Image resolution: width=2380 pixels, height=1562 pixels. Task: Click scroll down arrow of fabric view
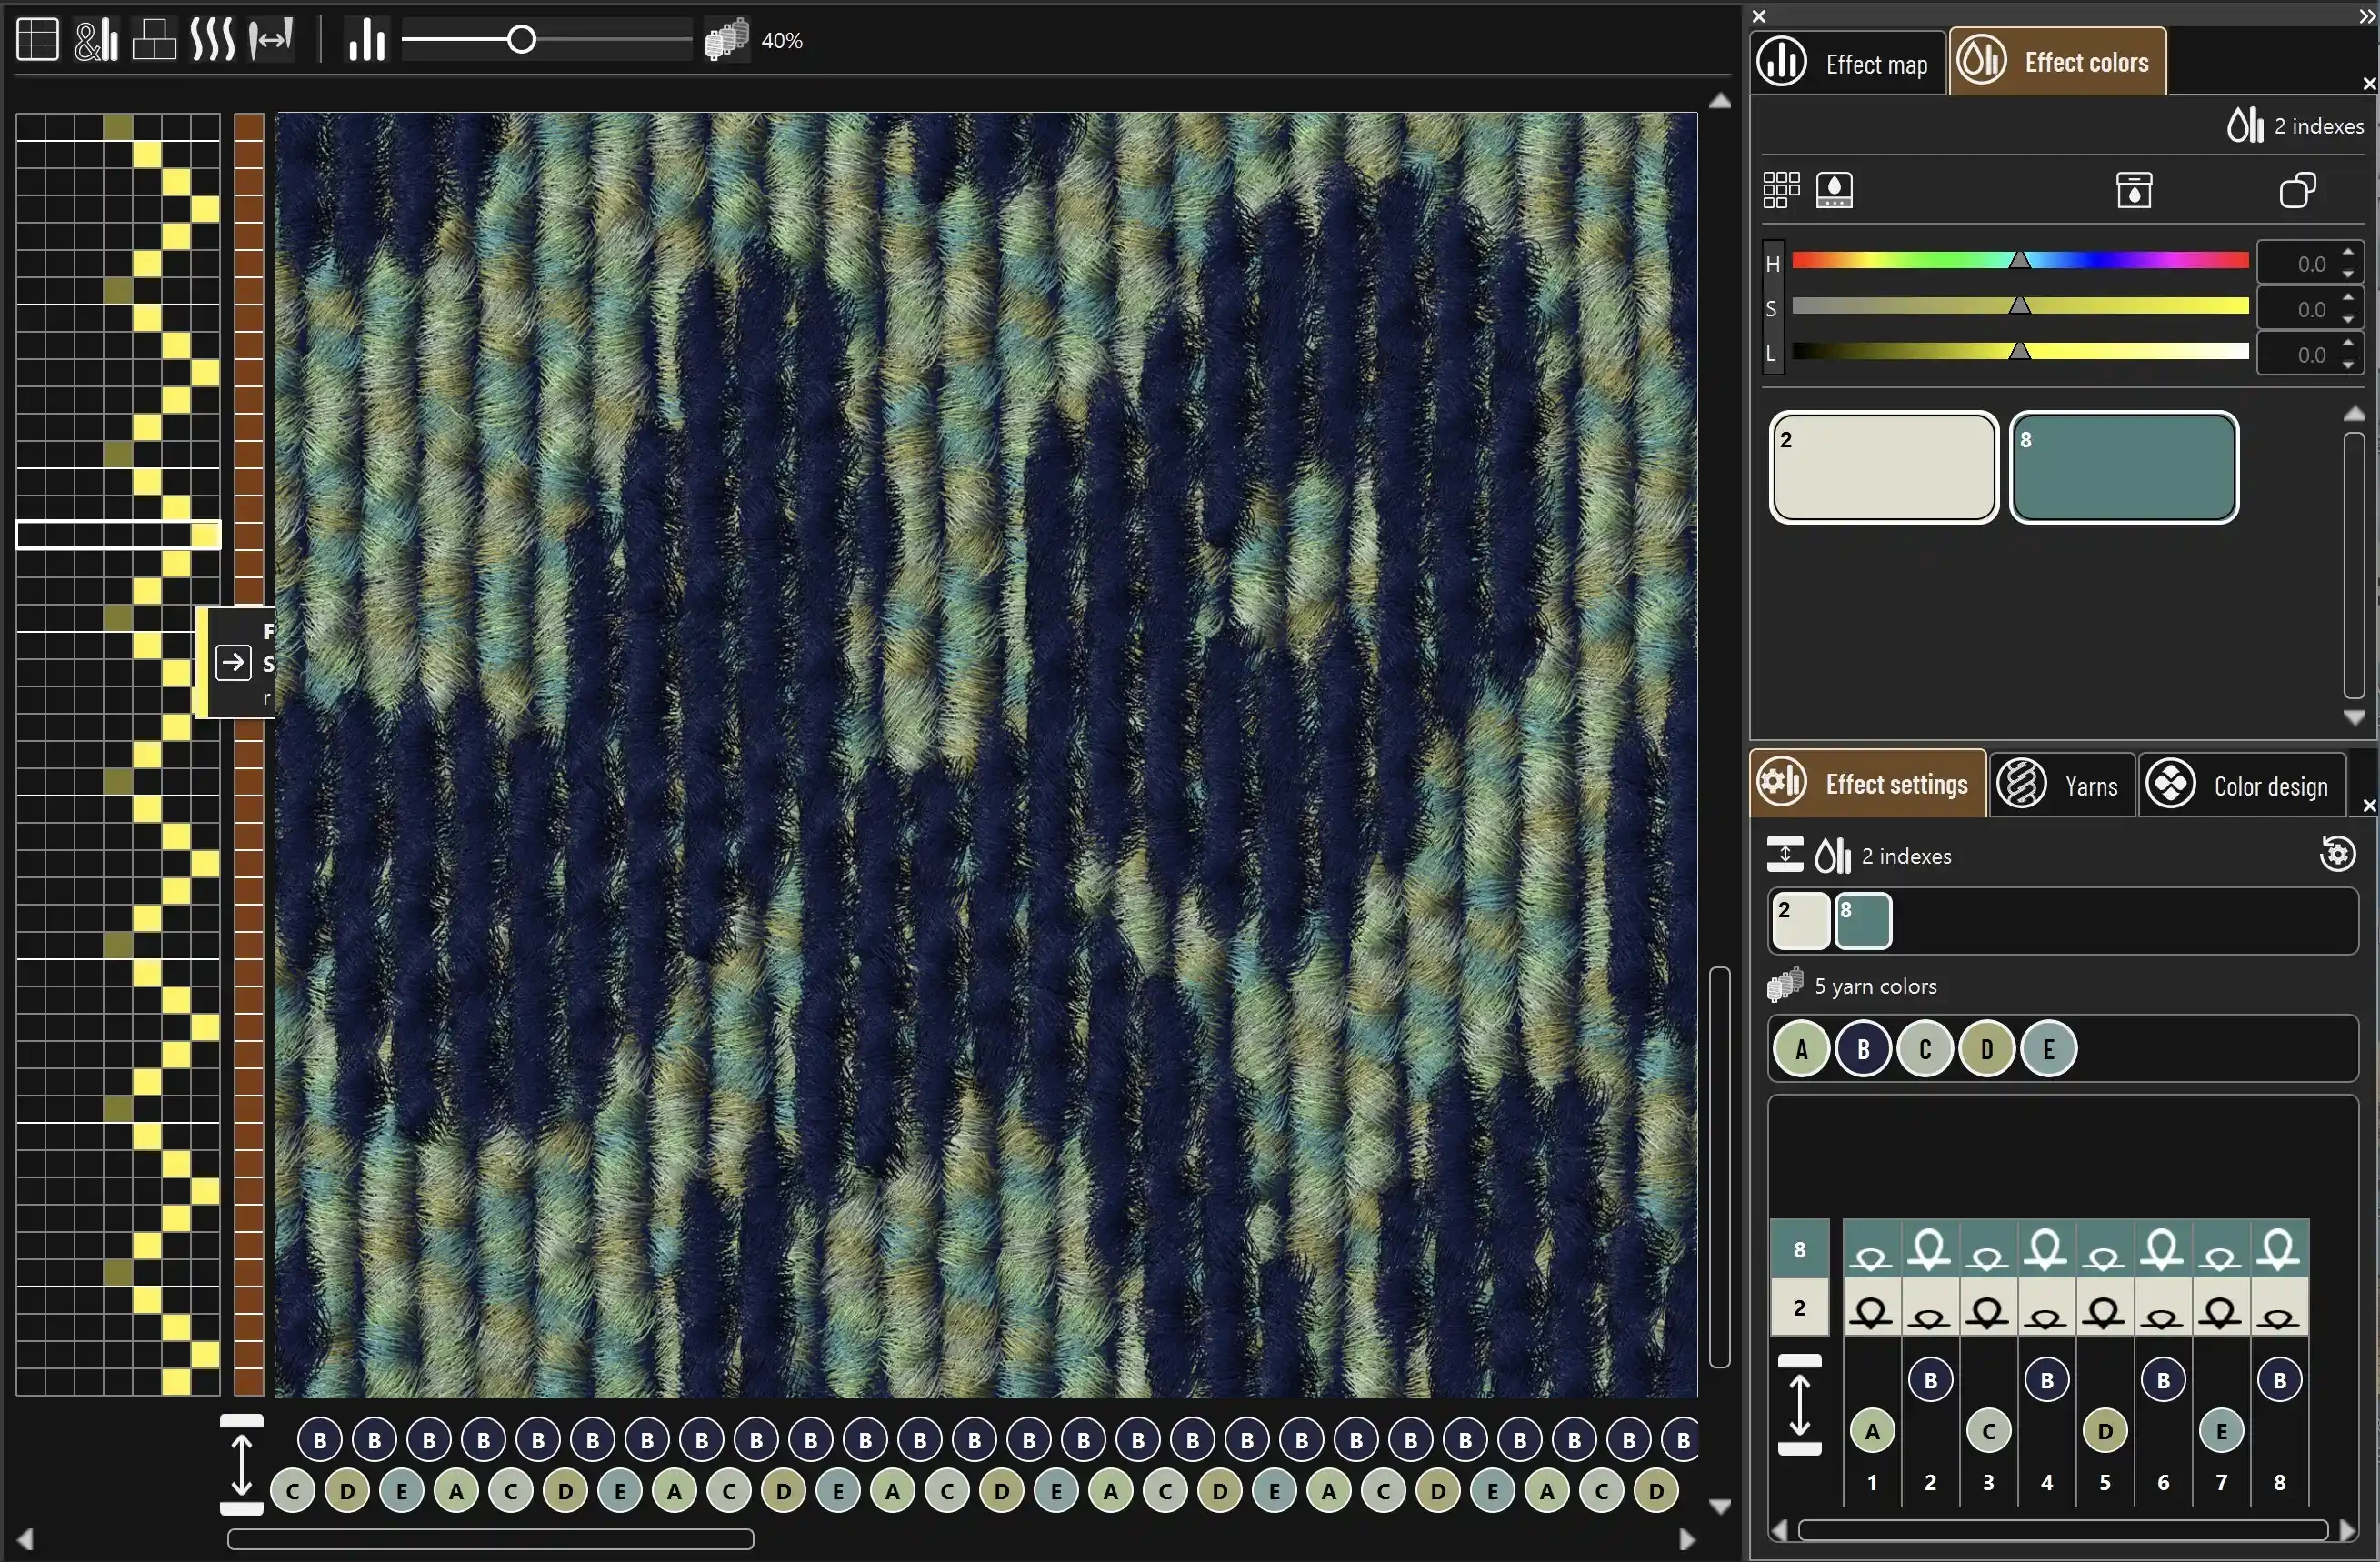[x=1720, y=1507]
